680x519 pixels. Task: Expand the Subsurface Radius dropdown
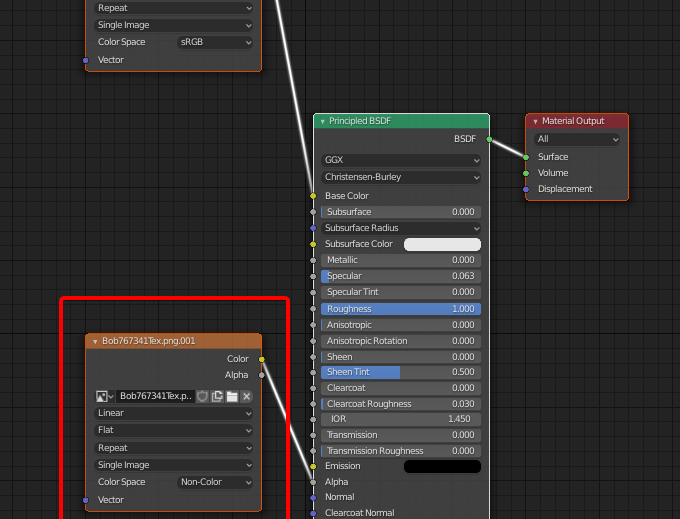point(401,228)
